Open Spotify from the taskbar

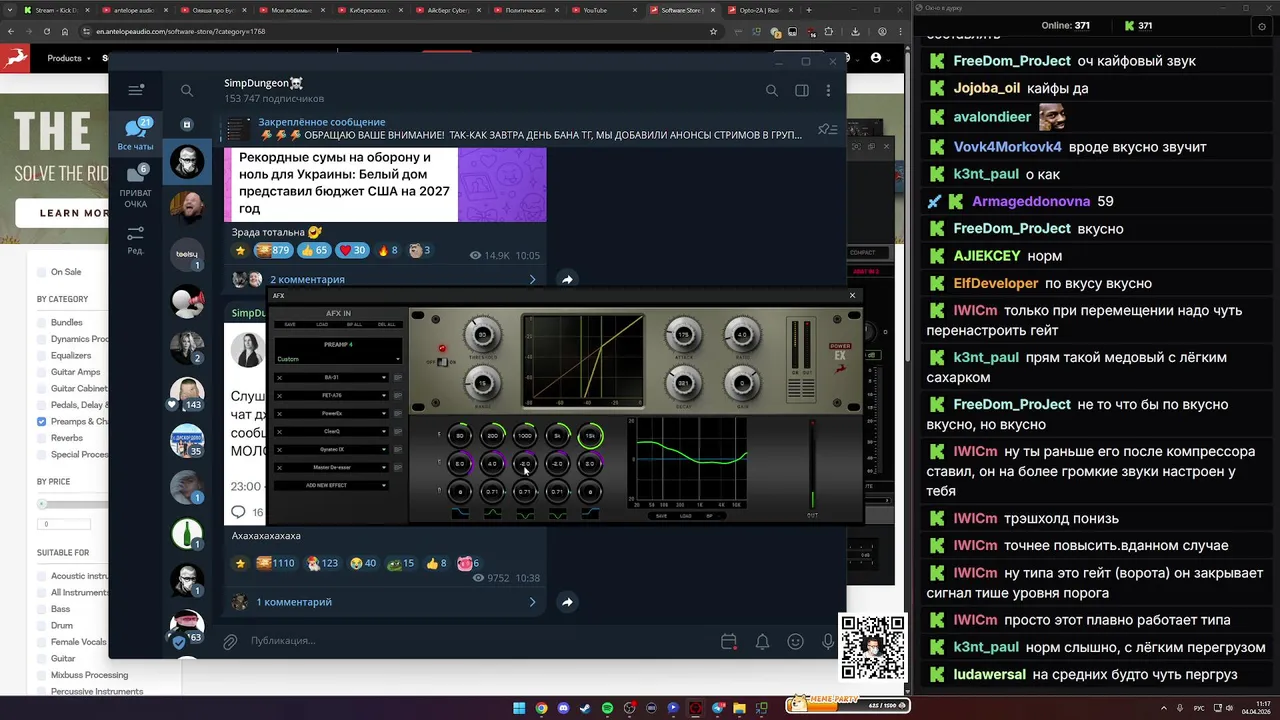click(x=607, y=708)
